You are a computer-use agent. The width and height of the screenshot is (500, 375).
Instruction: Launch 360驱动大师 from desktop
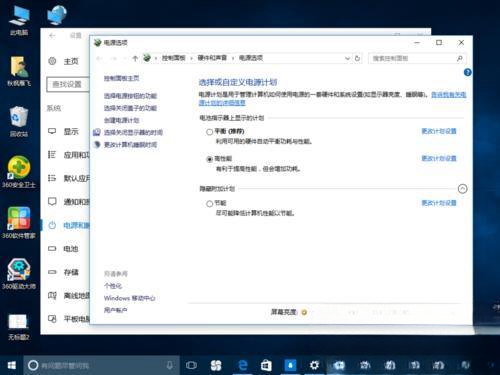19,273
